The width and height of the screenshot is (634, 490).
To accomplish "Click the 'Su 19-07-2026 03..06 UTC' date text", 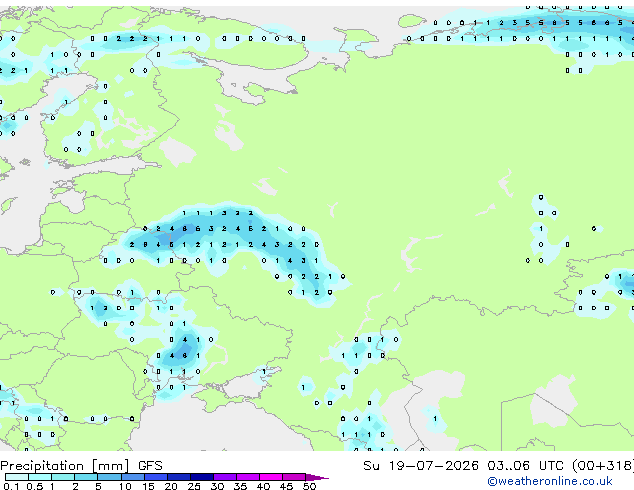I will tap(463, 466).
